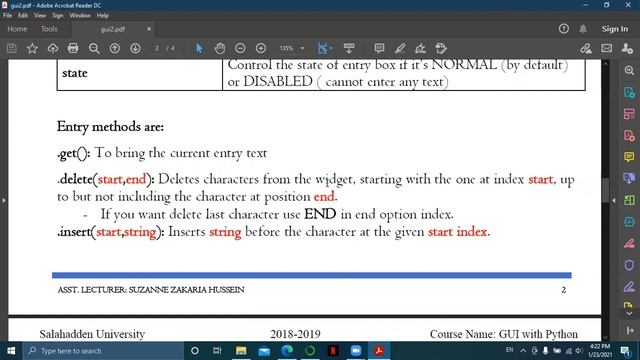Click the scrolling mode toolbar icon

pyautogui.click(x=349, y=48)
